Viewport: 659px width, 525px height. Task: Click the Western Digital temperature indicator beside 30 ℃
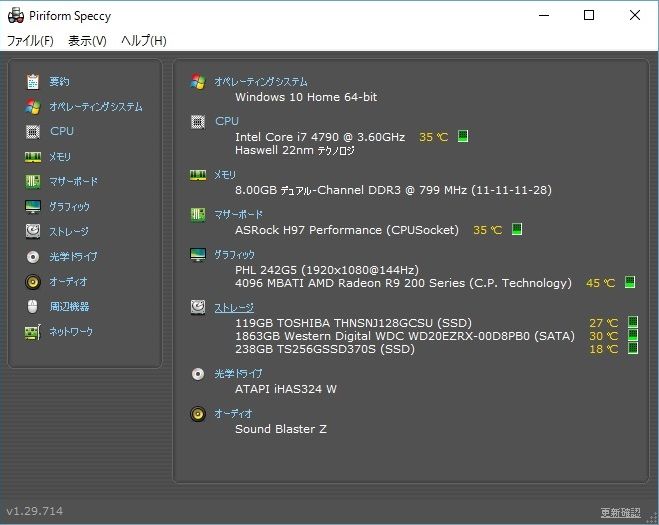[633, 335]
